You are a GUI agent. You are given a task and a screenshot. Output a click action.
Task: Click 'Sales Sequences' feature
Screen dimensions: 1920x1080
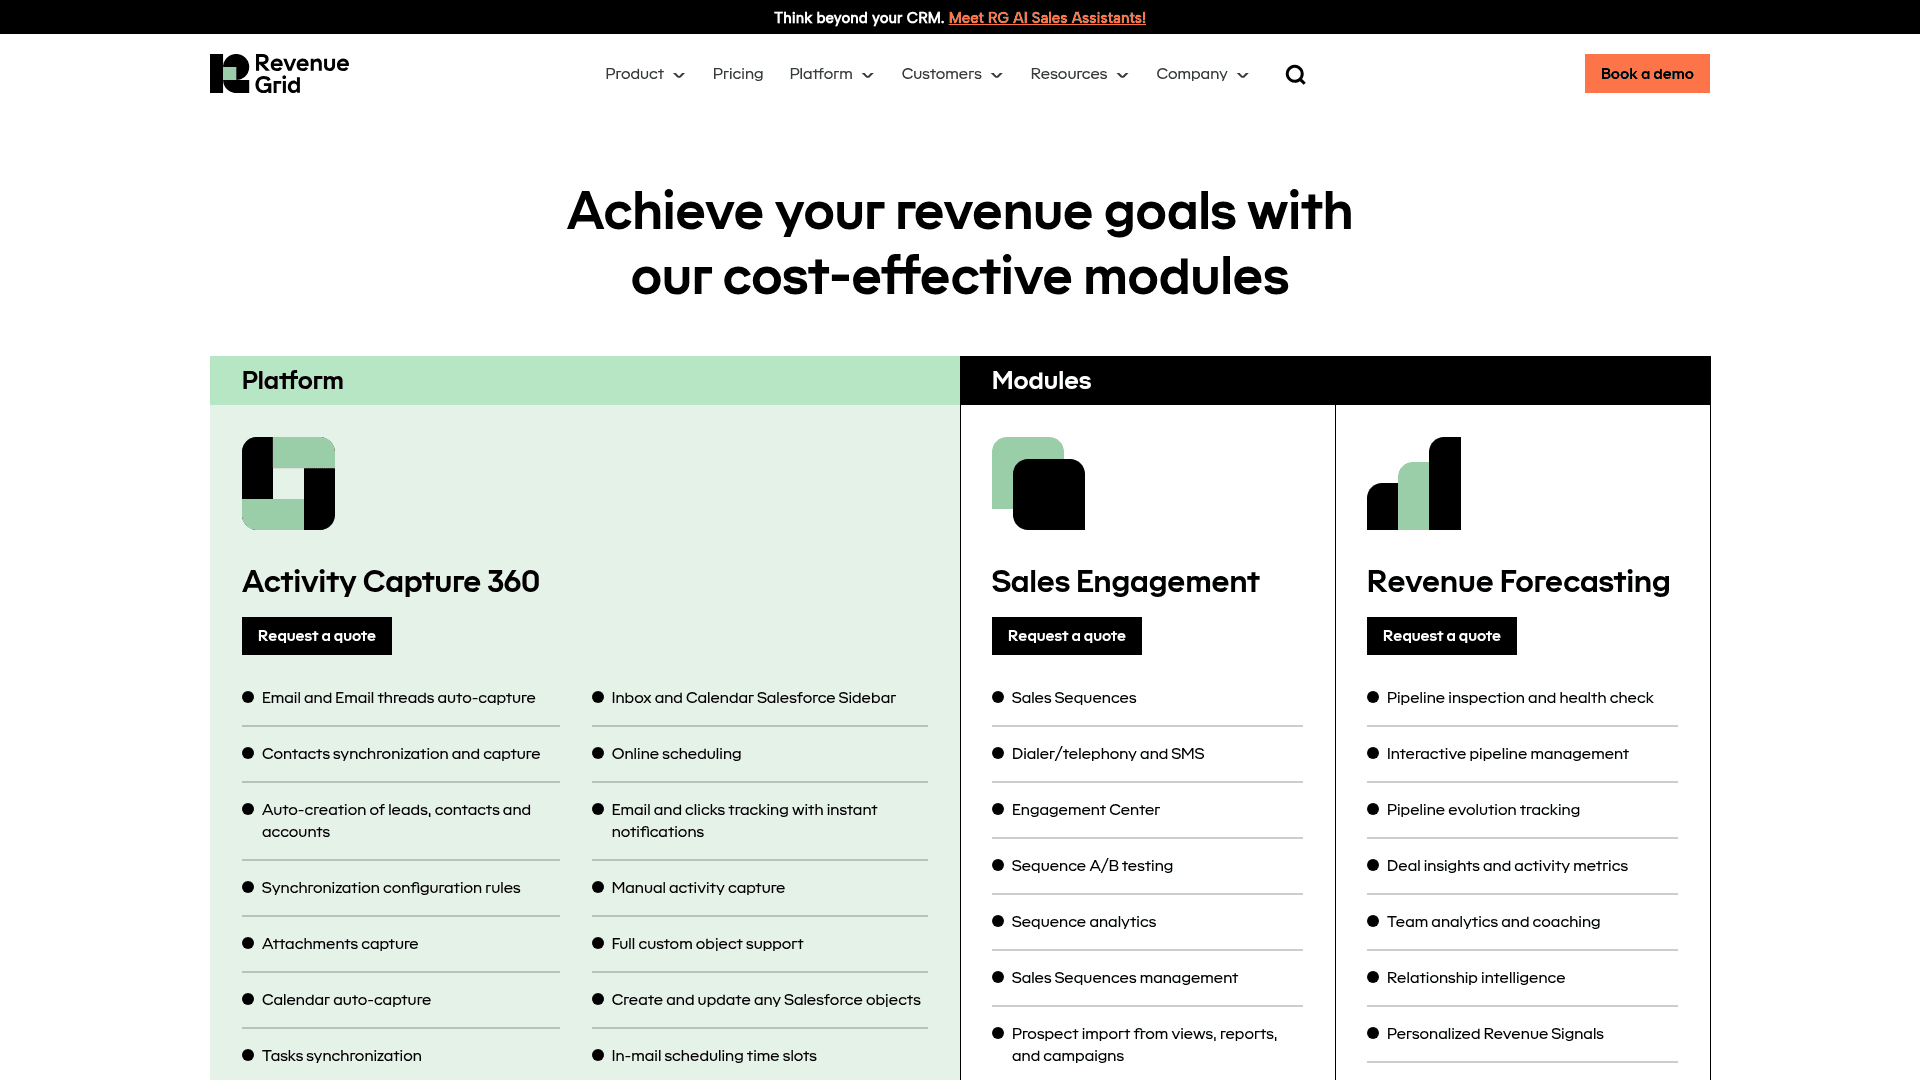tap(1074, 698)
